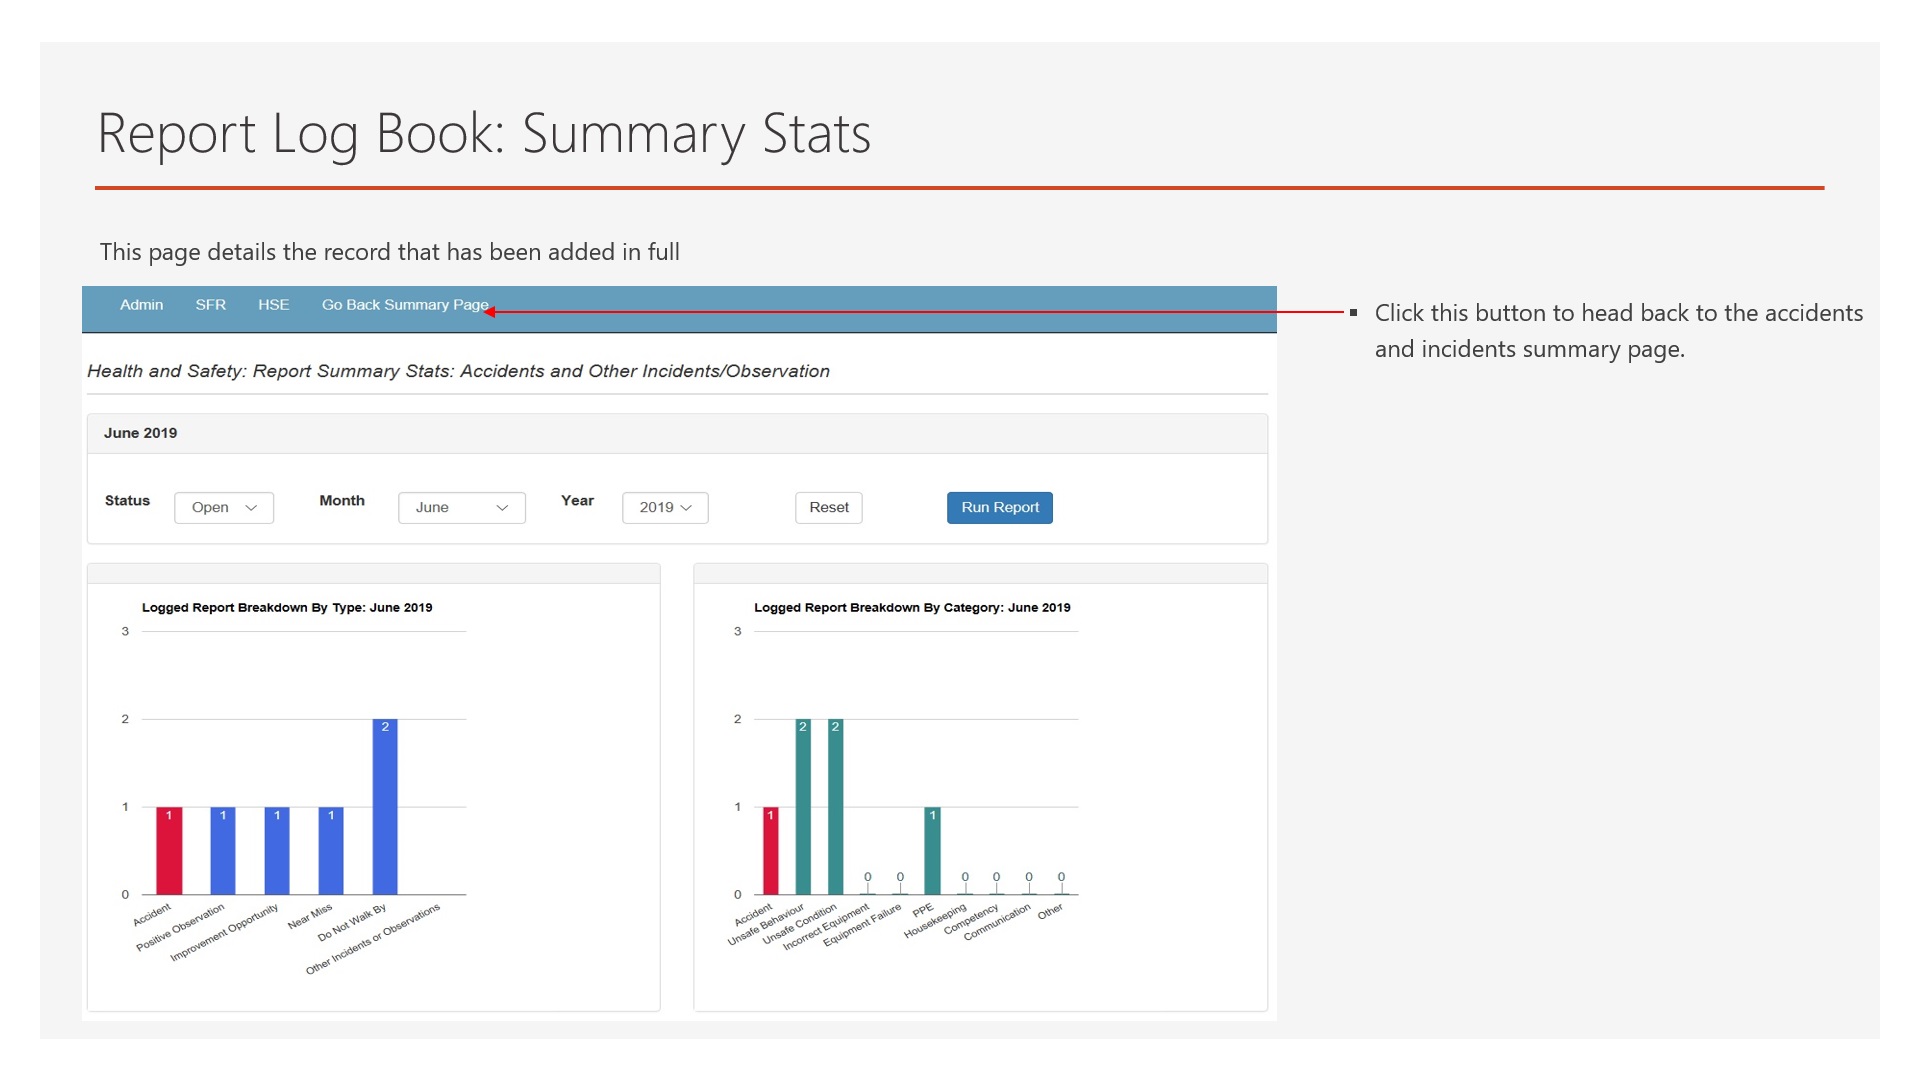Select the Unsafe Behaviour teal bar

pos(803,808)
